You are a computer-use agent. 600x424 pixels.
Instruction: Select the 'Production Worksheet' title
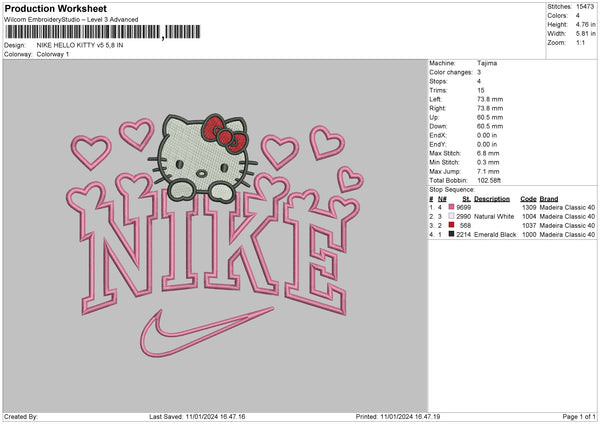(x=55, y=8)
